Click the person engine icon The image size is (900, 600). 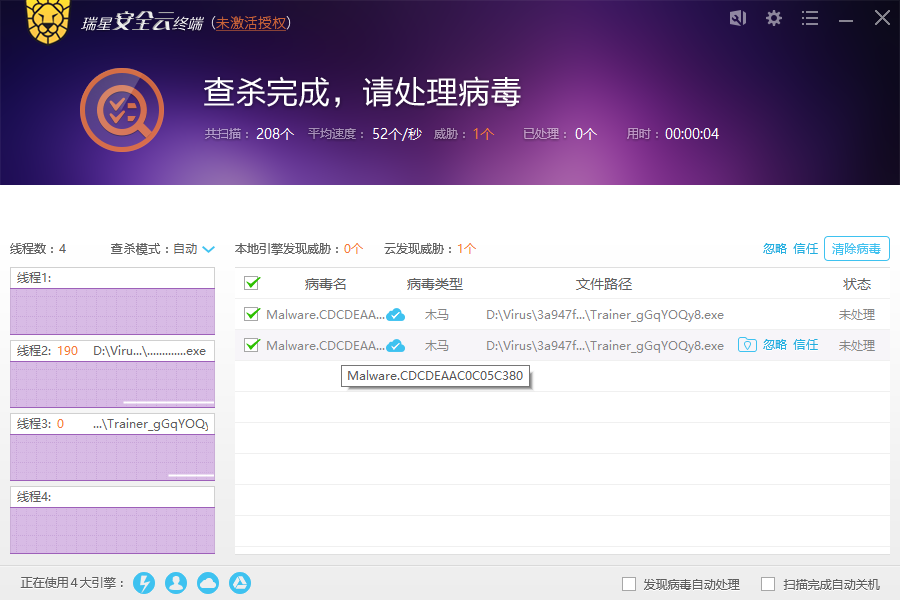coord(176,583)
